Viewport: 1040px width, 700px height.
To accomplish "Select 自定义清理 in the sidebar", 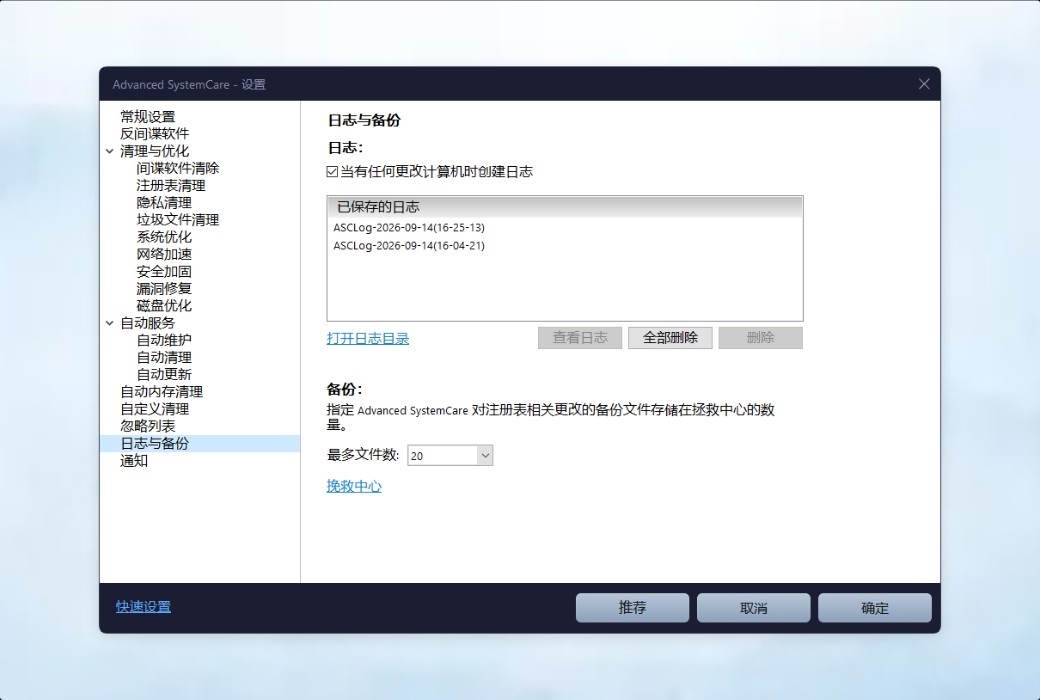I will (155, 409).
